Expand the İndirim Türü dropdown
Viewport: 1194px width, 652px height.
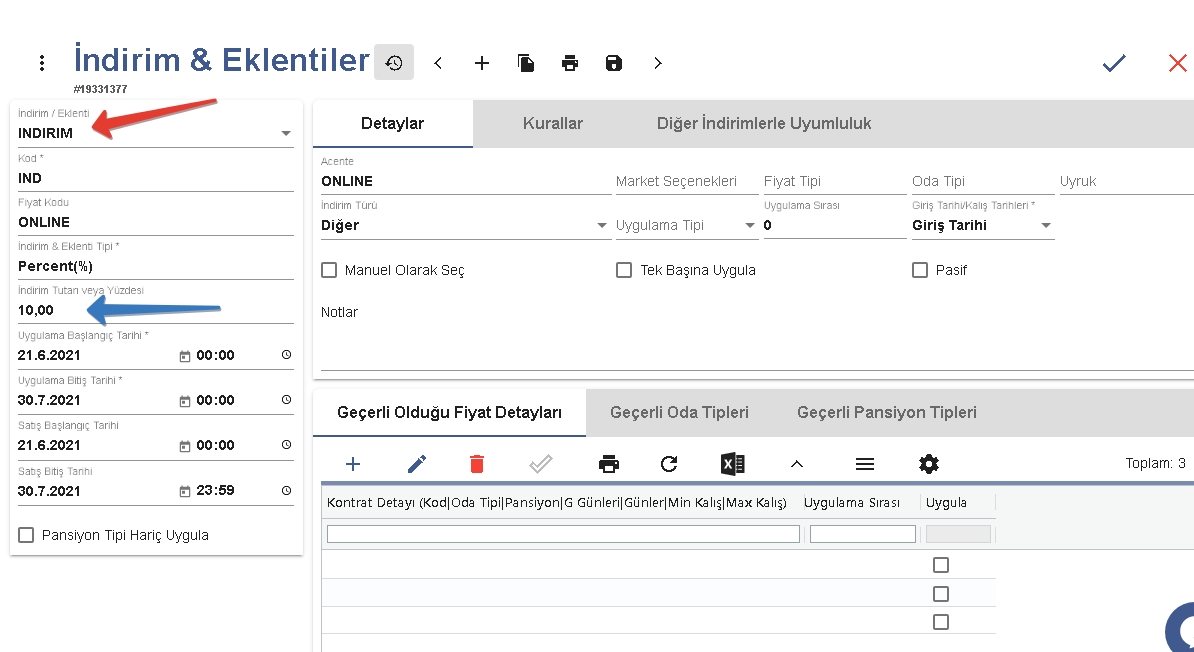(602, 226)
